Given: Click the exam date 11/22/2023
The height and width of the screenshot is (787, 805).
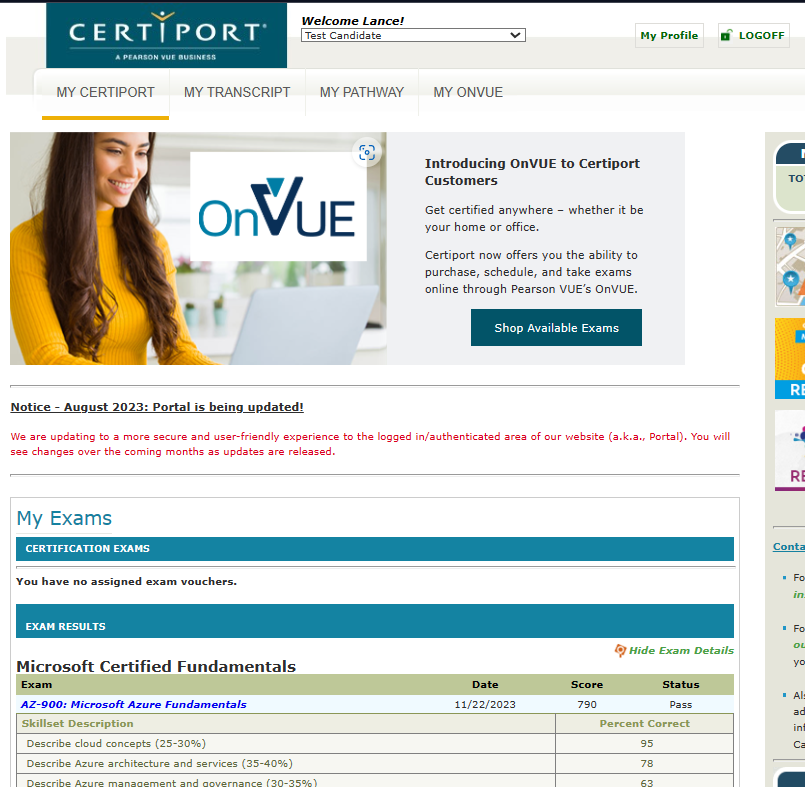Looking at the screenshot, I should pos(485,704).
